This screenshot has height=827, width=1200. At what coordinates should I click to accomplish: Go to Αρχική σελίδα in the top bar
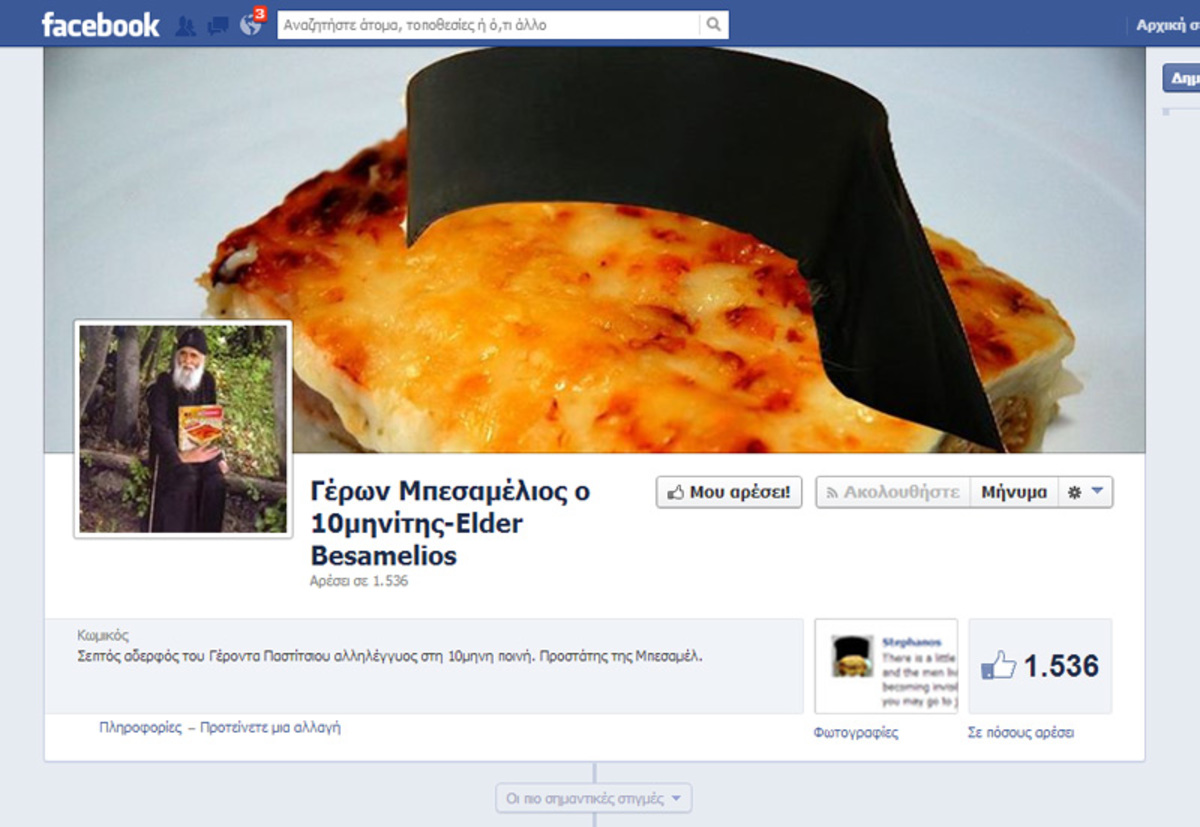pyautogui.click(x=1167, y=25)
